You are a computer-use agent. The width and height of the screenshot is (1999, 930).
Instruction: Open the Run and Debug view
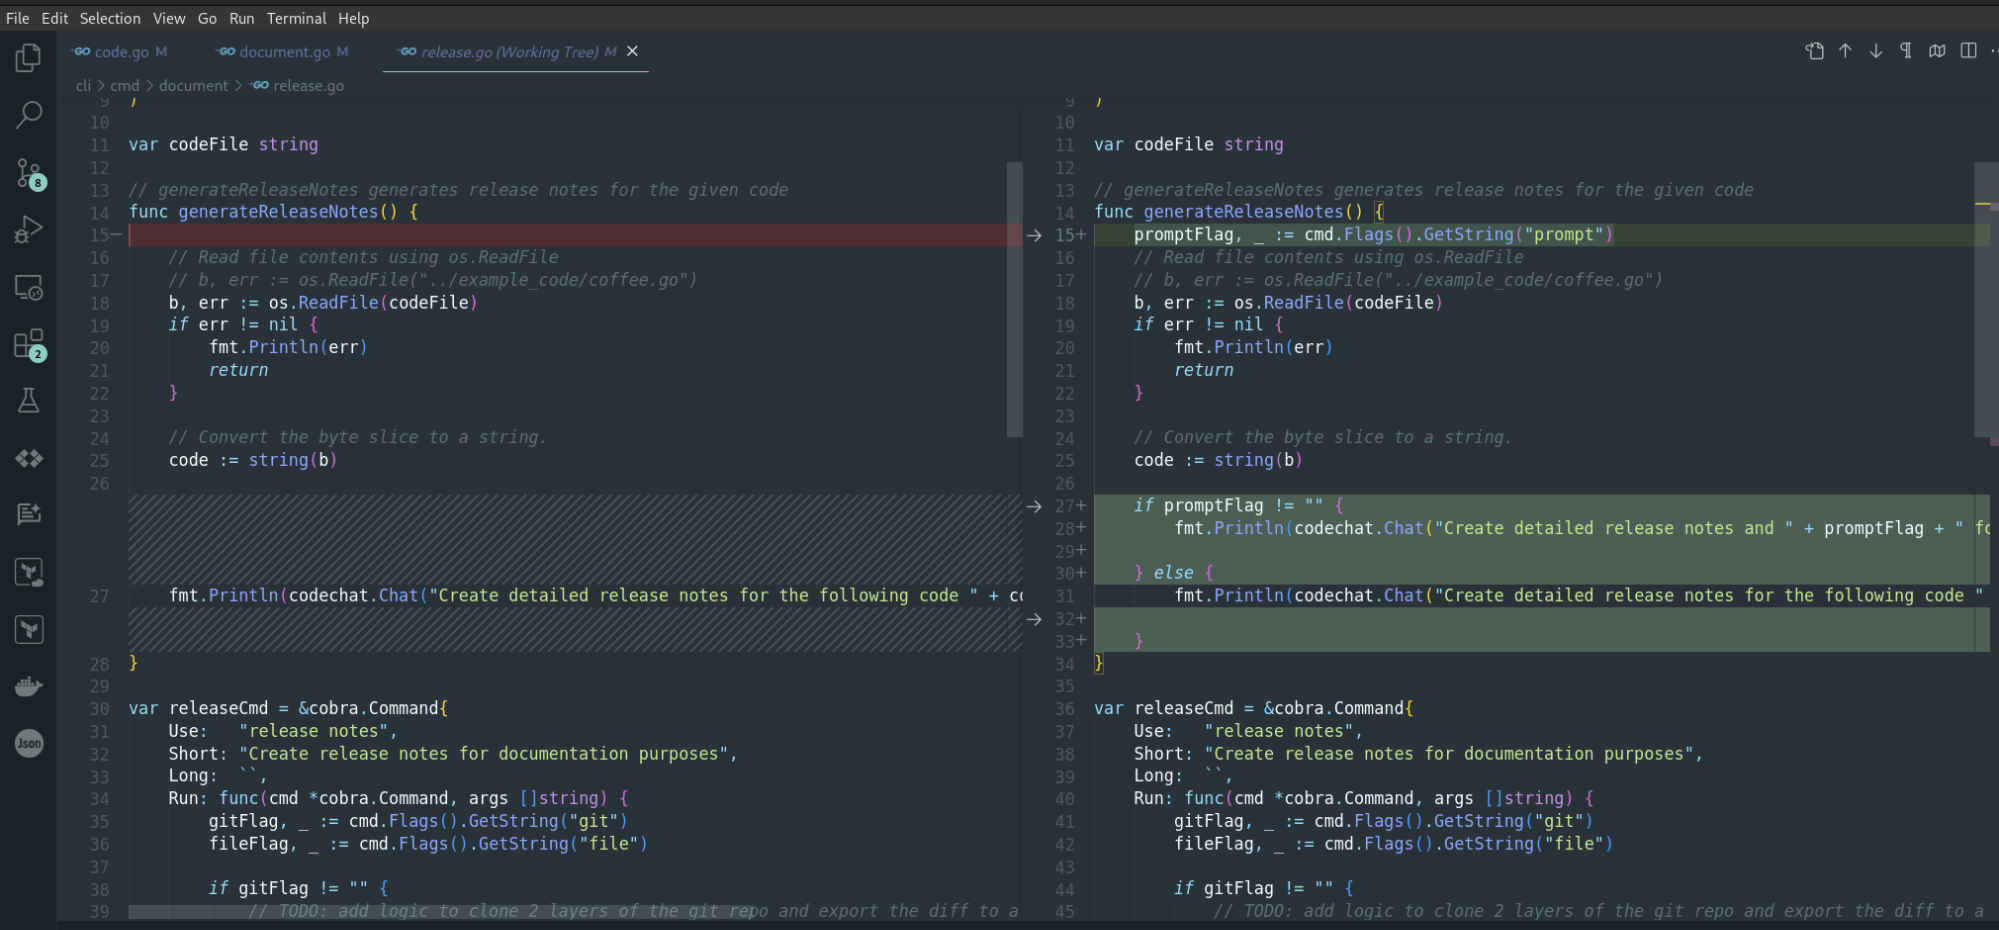tap(28, 230)
